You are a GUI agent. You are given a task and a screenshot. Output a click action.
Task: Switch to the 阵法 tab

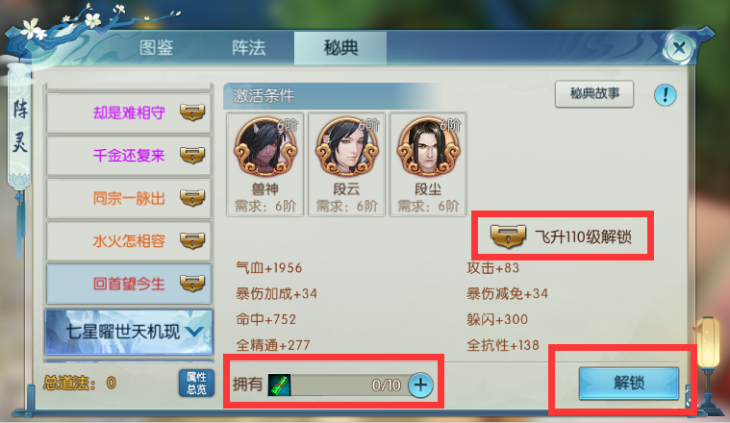coord(249,47)
